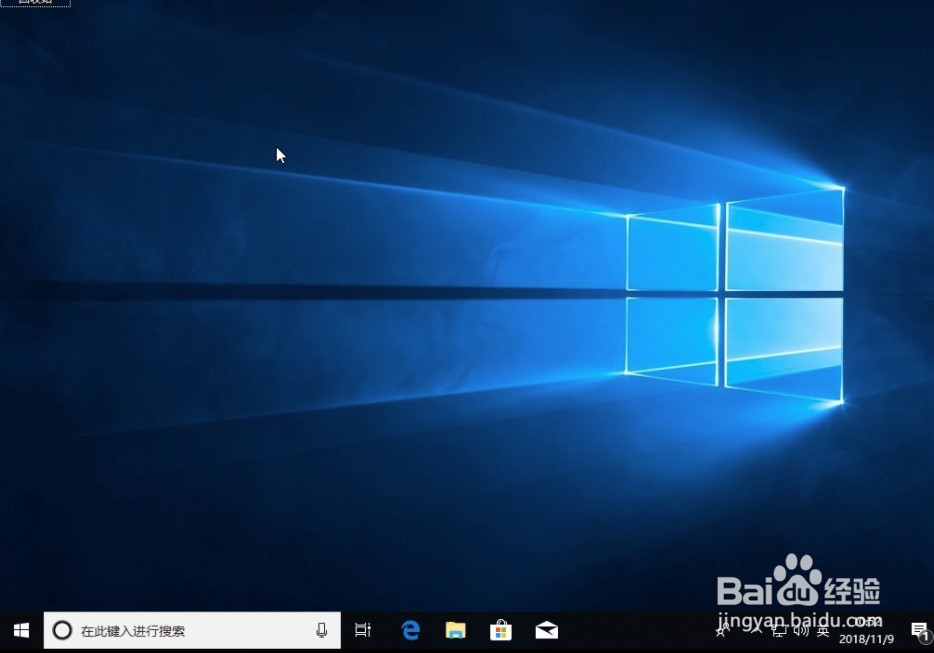Open the Windows Start menu
The image size is (934, 653).
tap(21, 630)
